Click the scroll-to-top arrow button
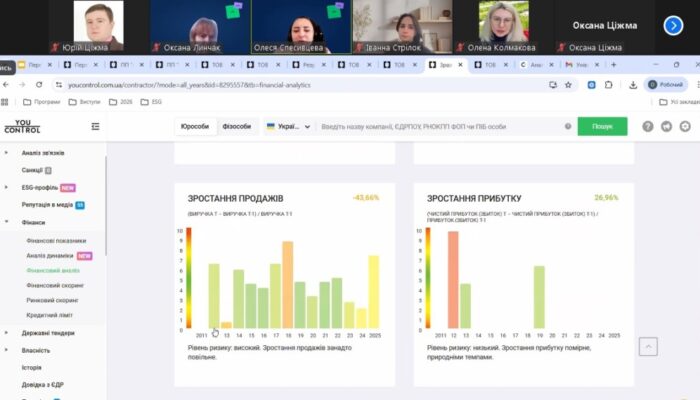700x400 pixels. pyautogui.click(x=649, y=346)
